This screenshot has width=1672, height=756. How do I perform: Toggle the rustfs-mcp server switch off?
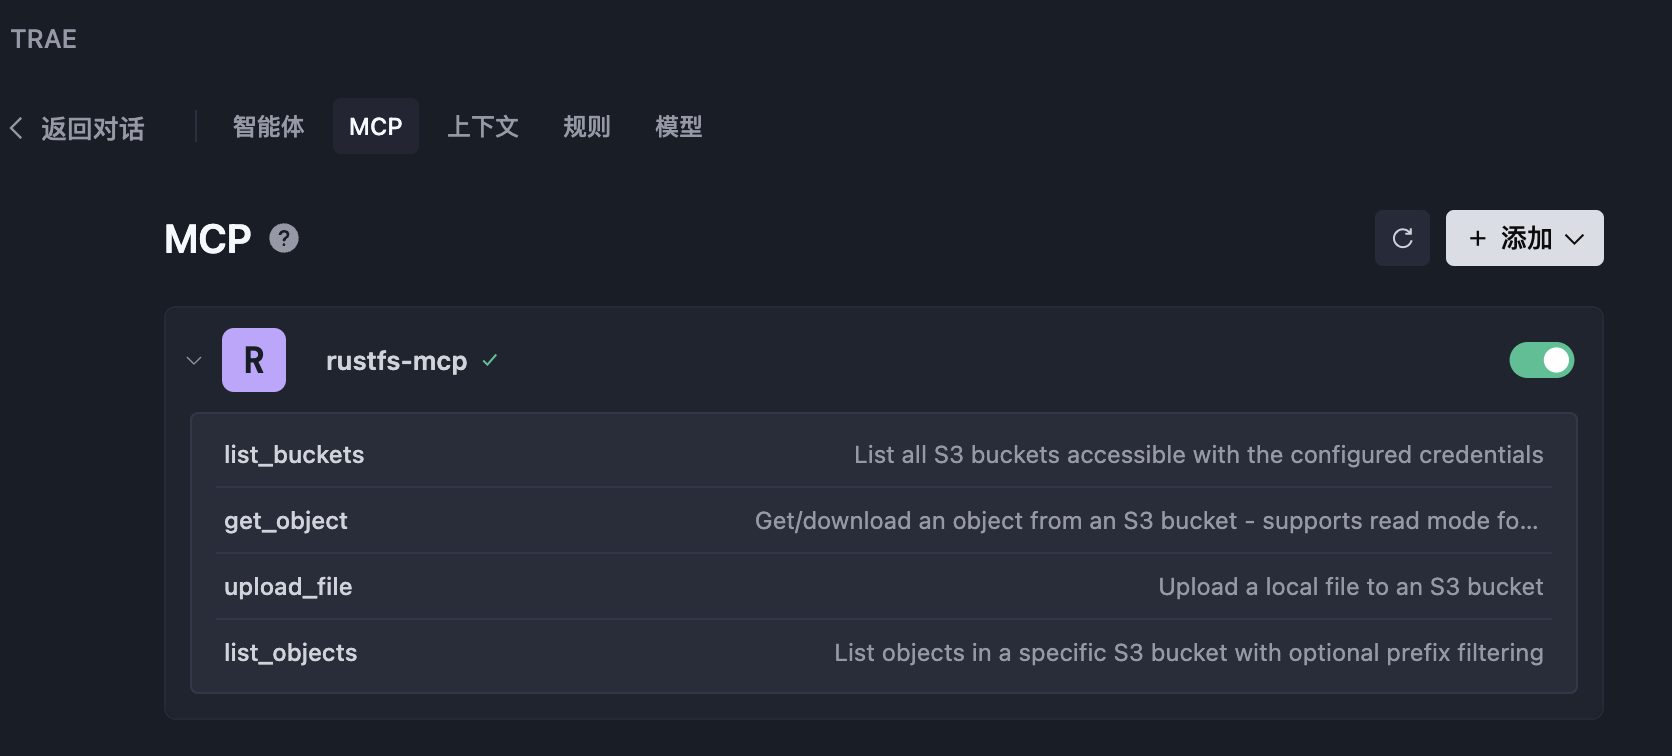tap(1541, 360)
